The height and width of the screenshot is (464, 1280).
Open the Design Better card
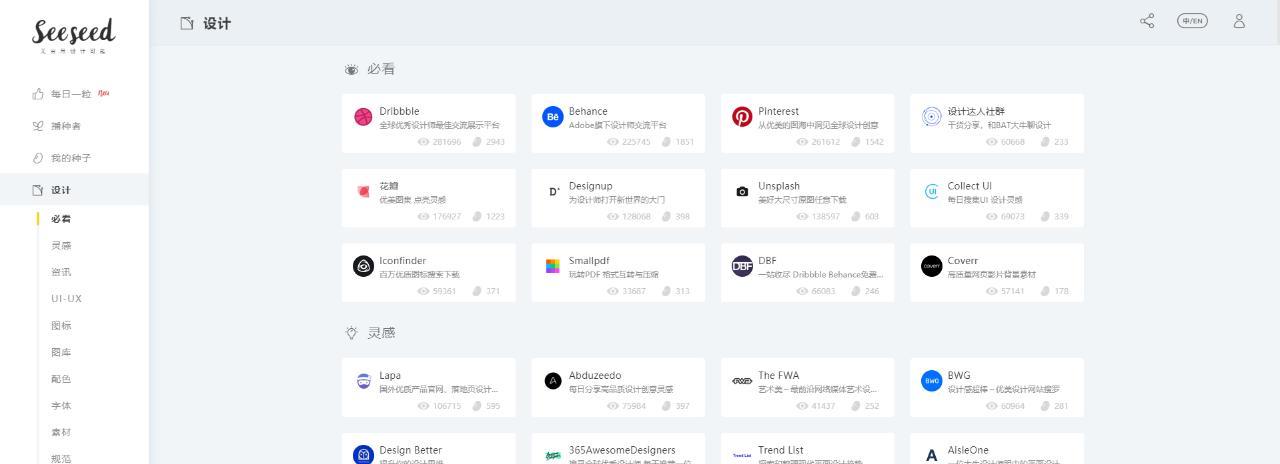point(428,448)
